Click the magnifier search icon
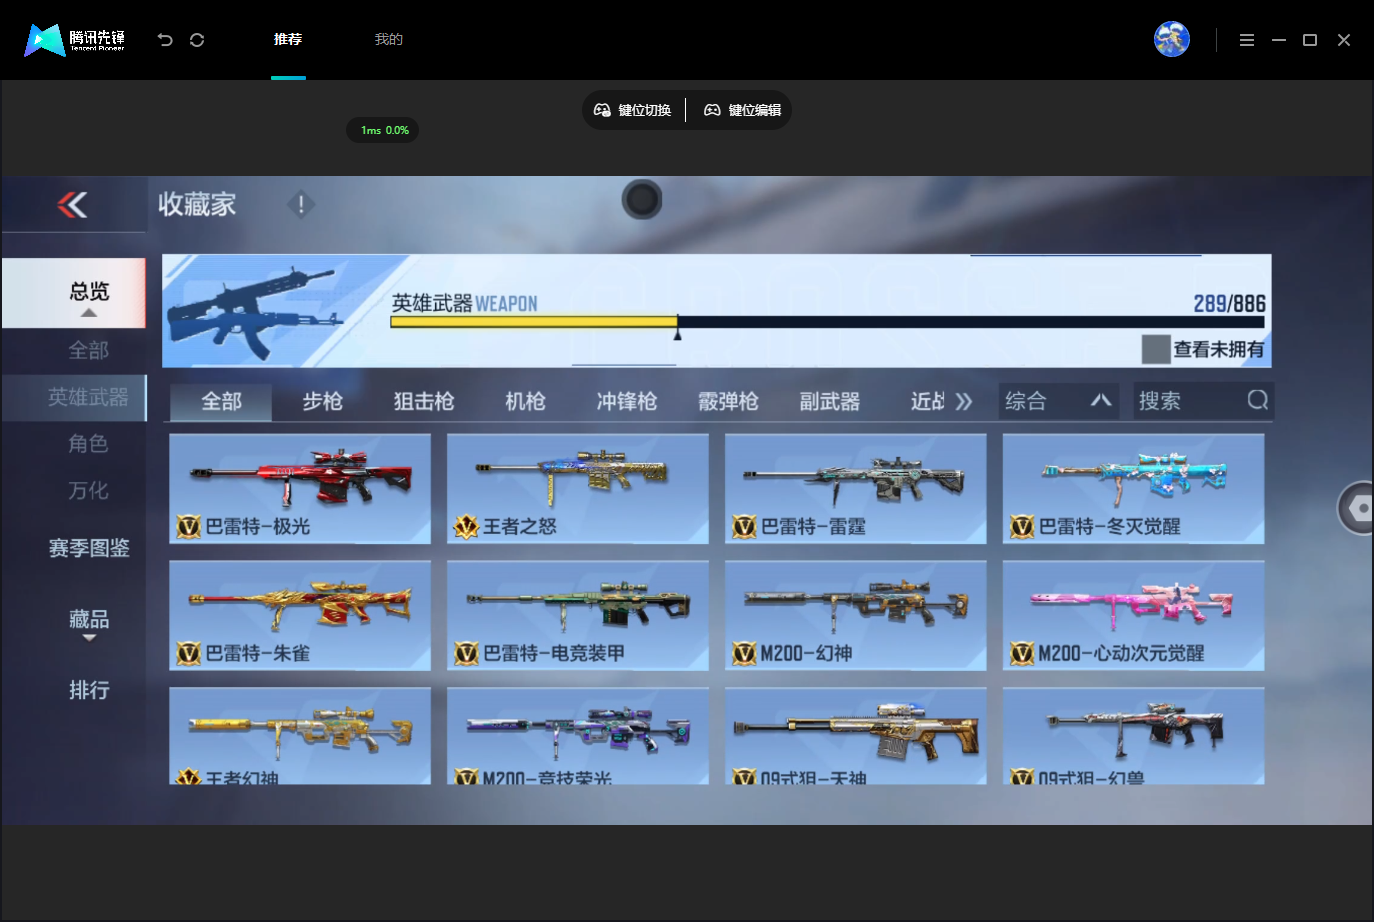 point(1258,400)
